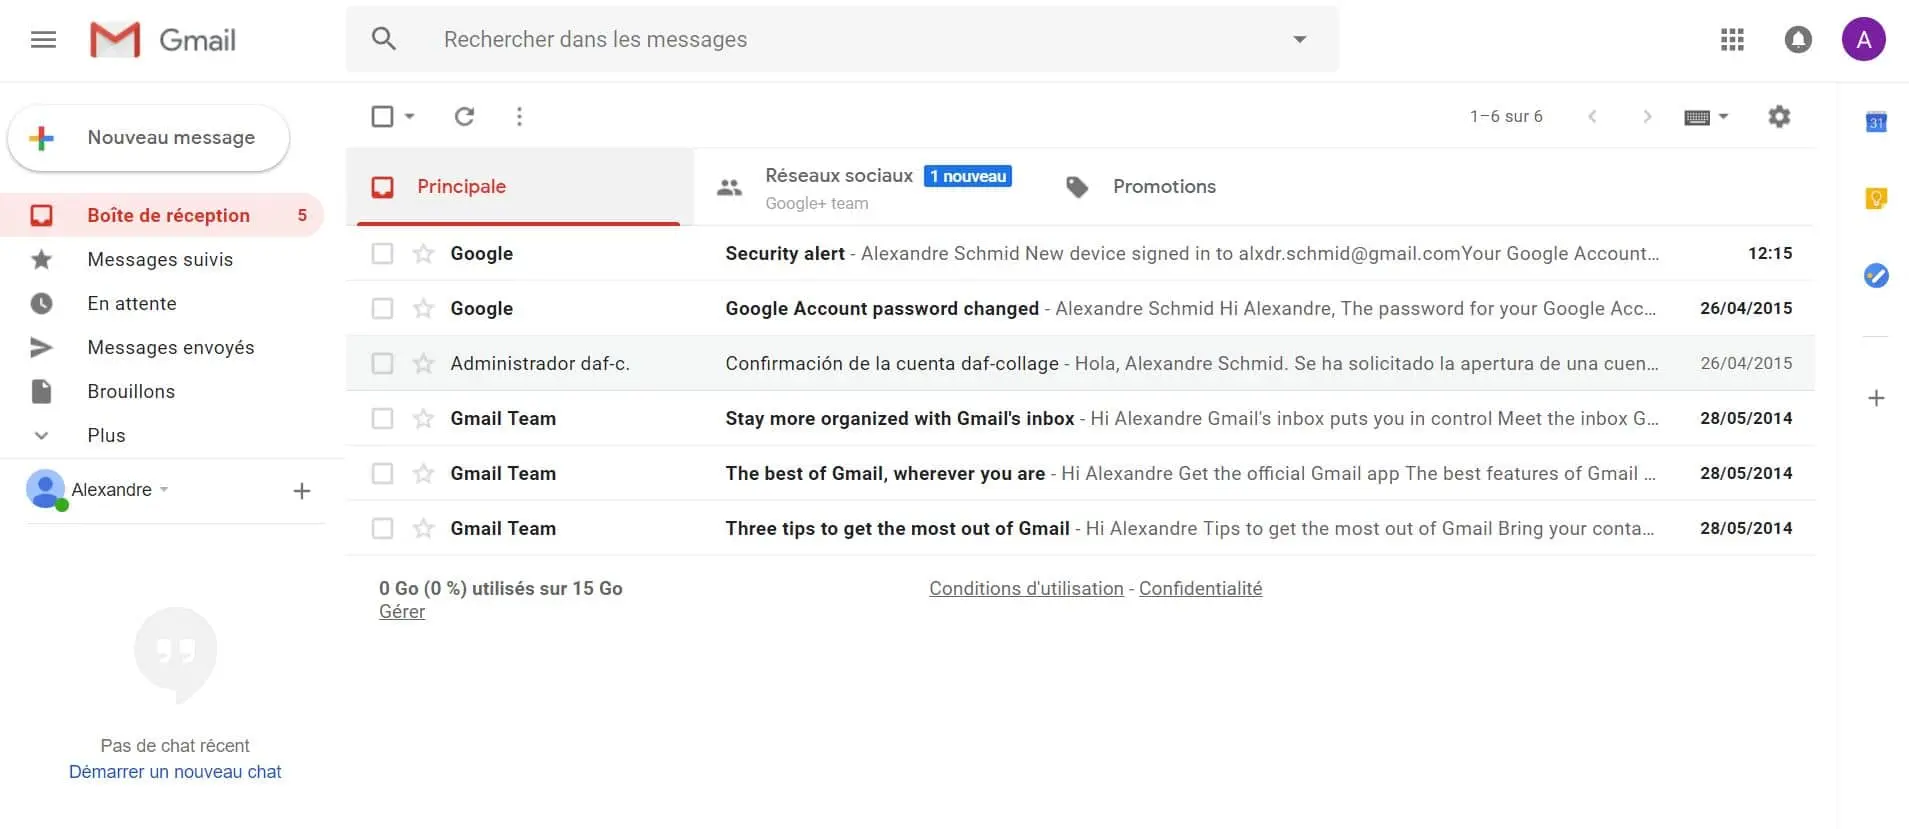Screen dimensions: 1909x829
Task: Open the Démarrer un nouveau chat link
Action: 175,772
